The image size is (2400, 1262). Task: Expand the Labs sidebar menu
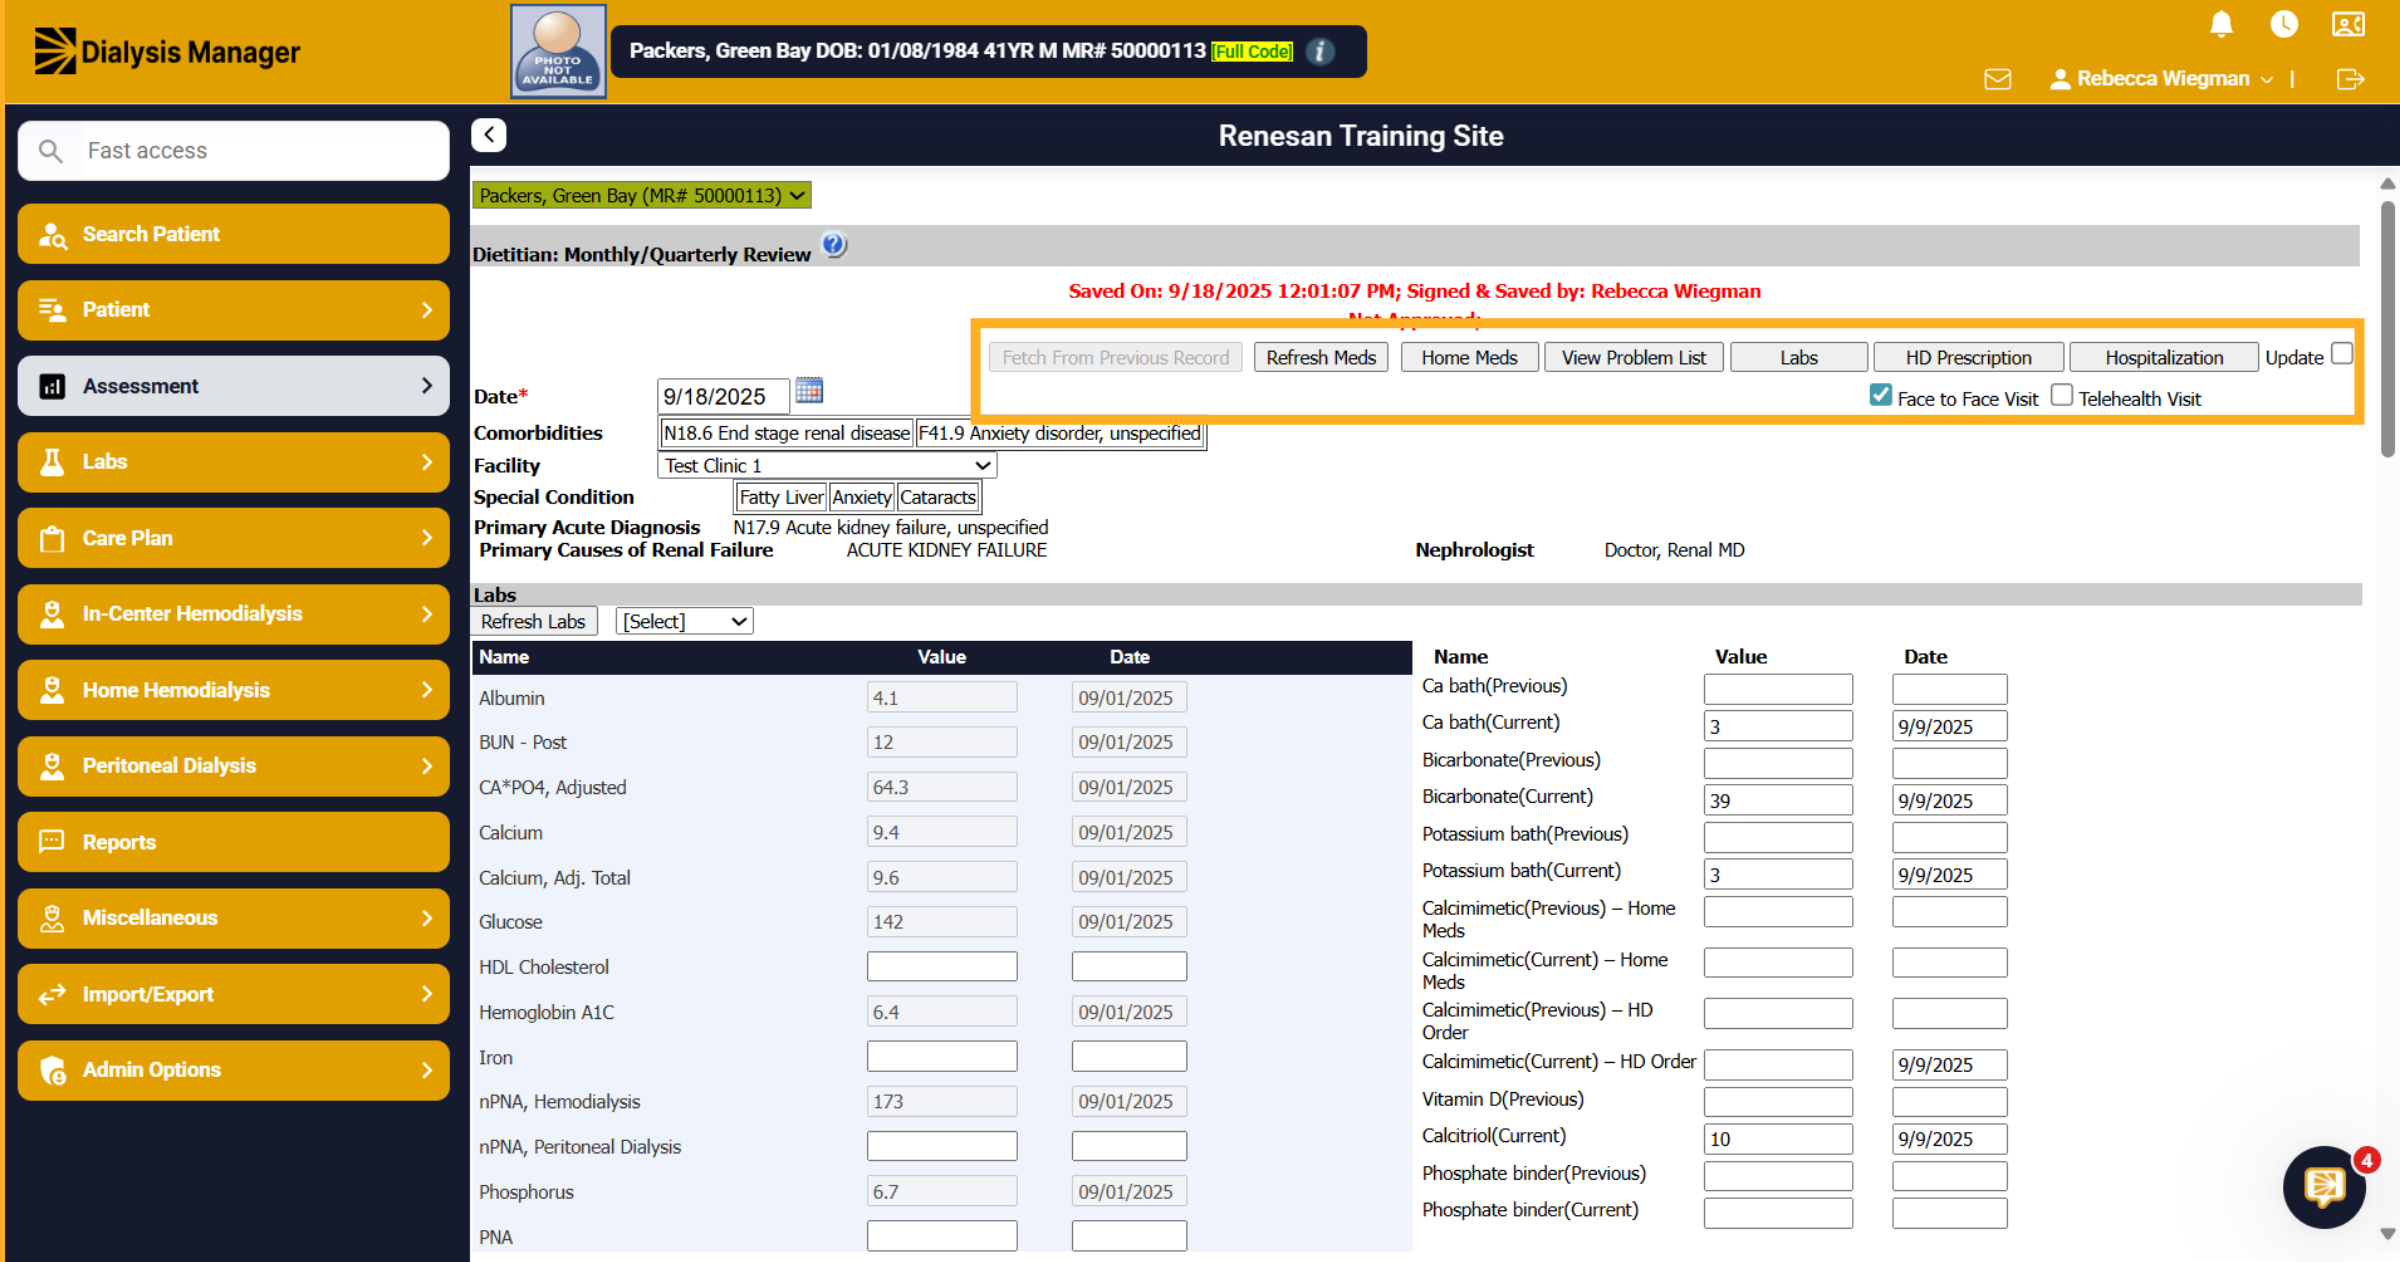[x=233, y=462]
